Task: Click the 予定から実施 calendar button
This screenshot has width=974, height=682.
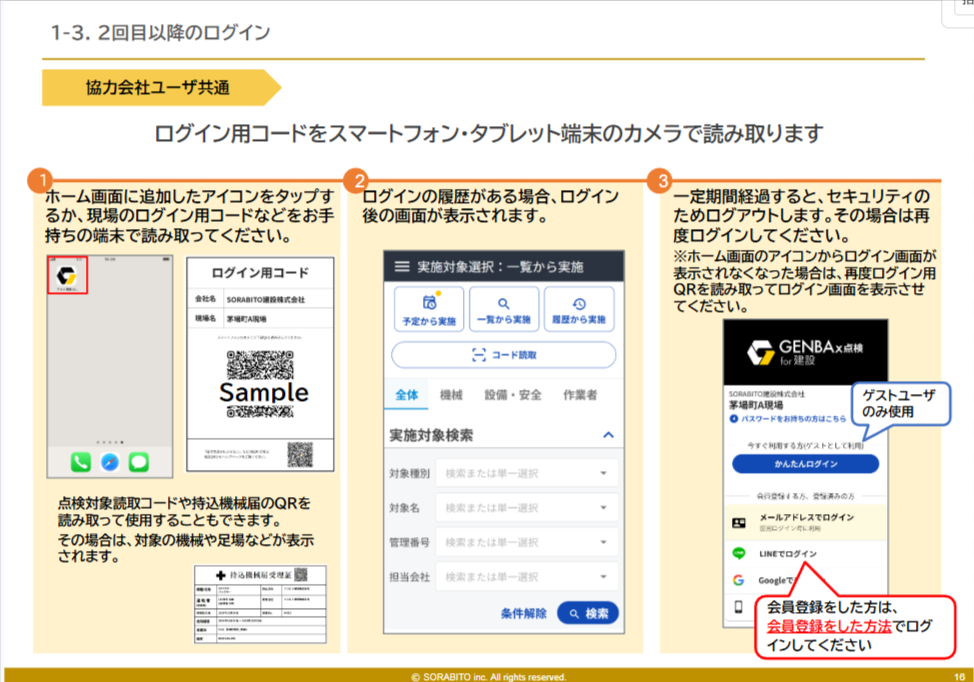Action: click(429, 309)
